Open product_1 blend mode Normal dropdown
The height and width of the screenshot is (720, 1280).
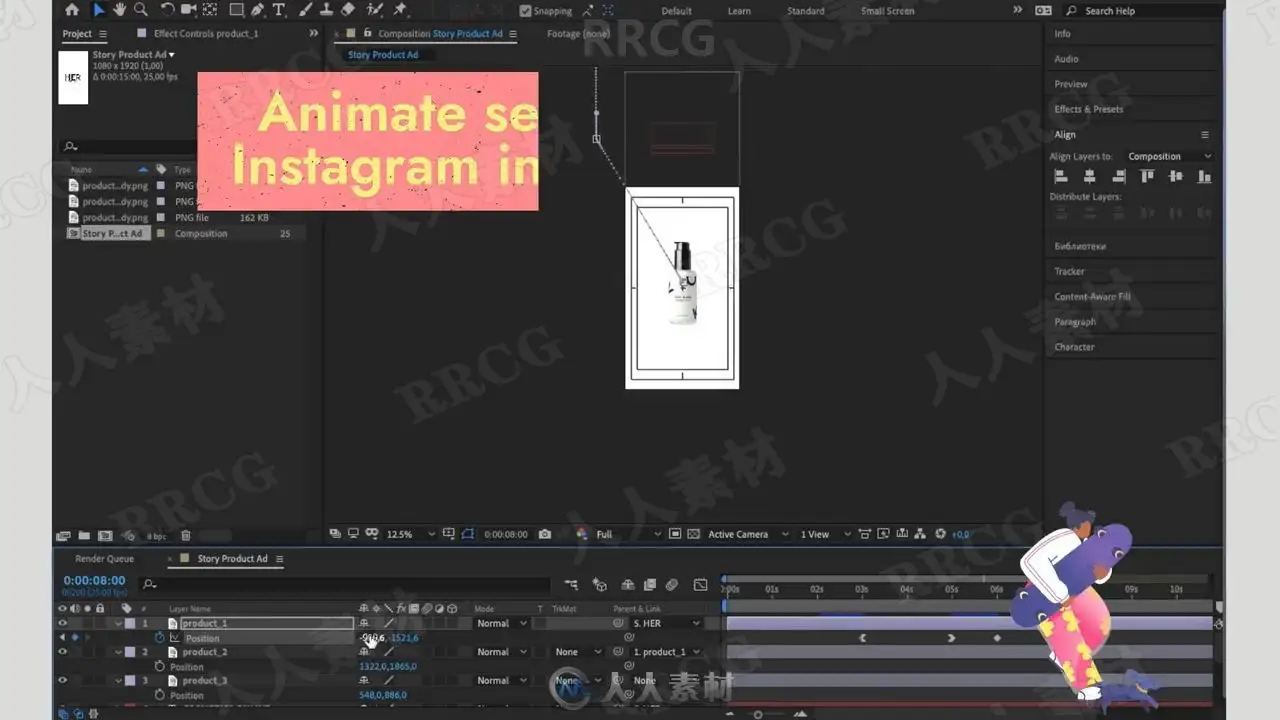pos(501,623)
